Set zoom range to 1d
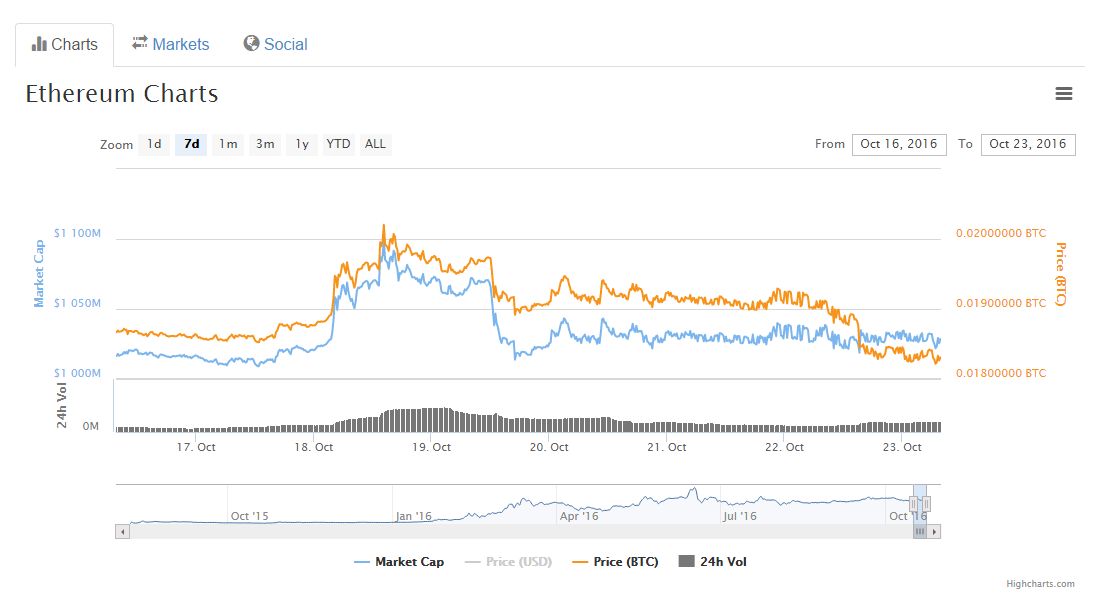The width and height of the screenshot is (1096, 598). pyautogui.click(x=154, y=144)
